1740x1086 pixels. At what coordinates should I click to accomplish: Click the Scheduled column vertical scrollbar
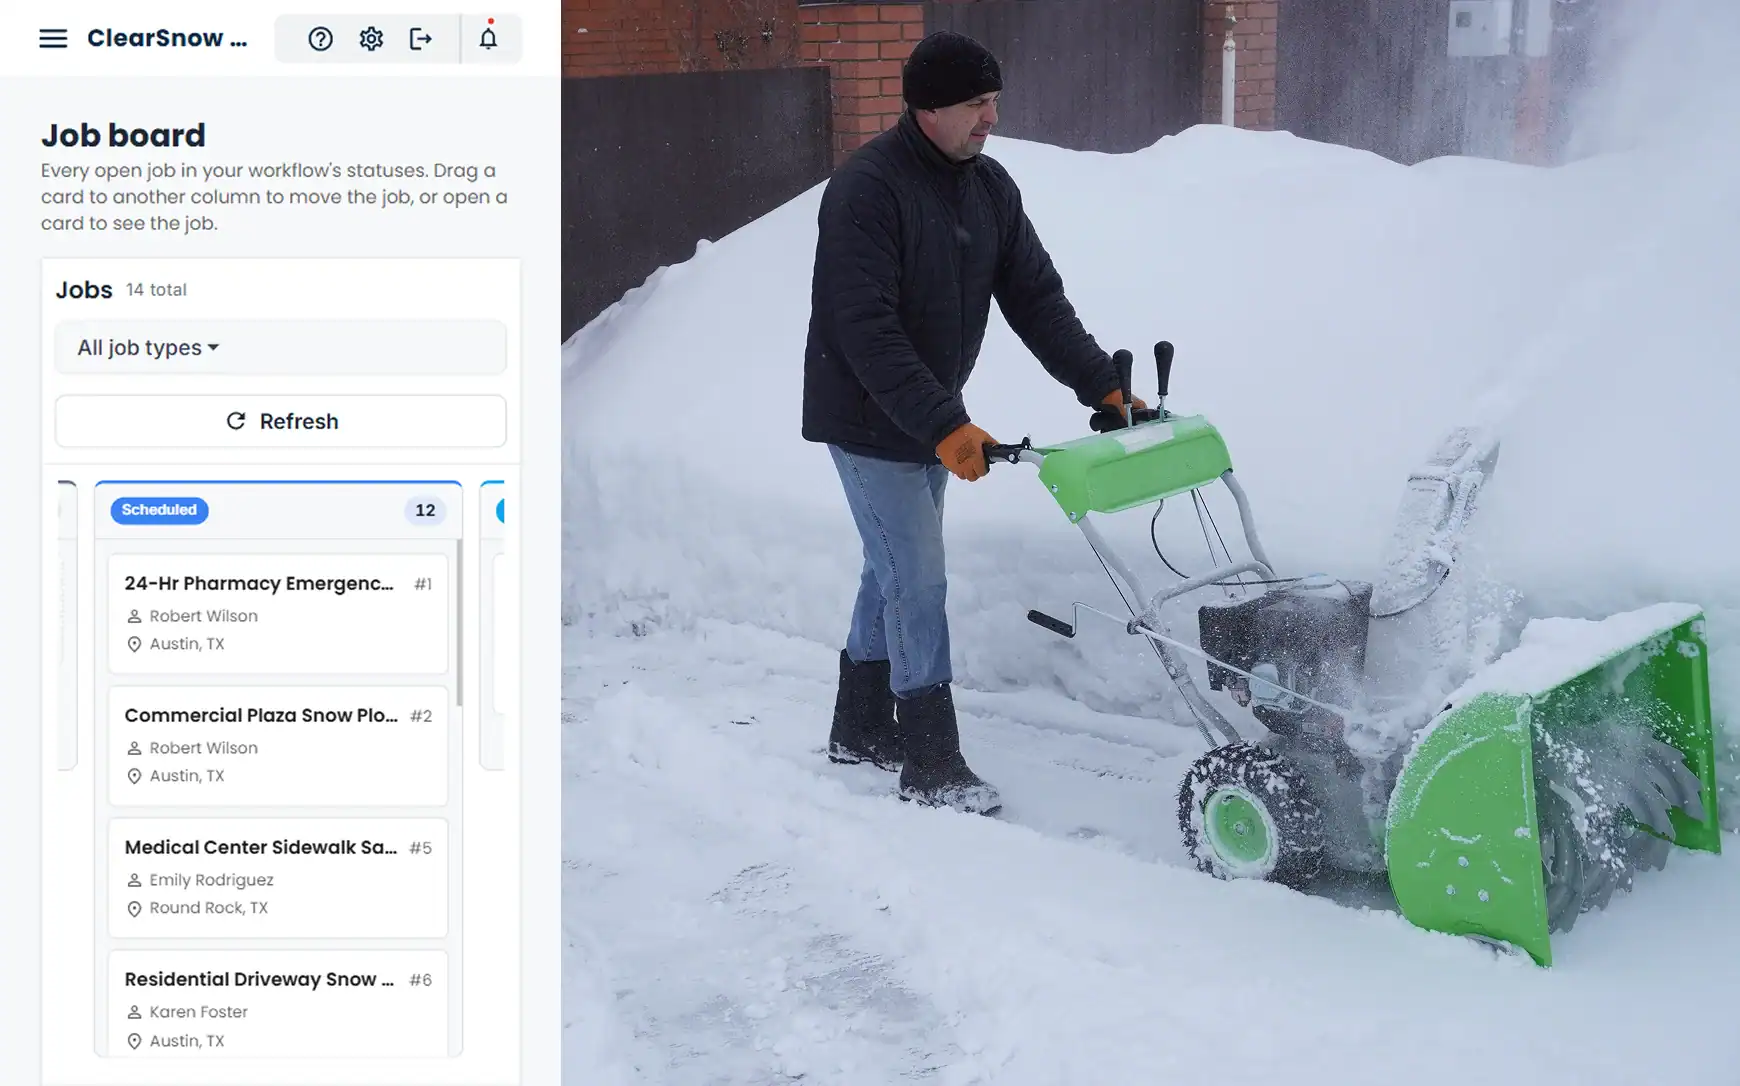pyautogui.click(x=459, y=624)
